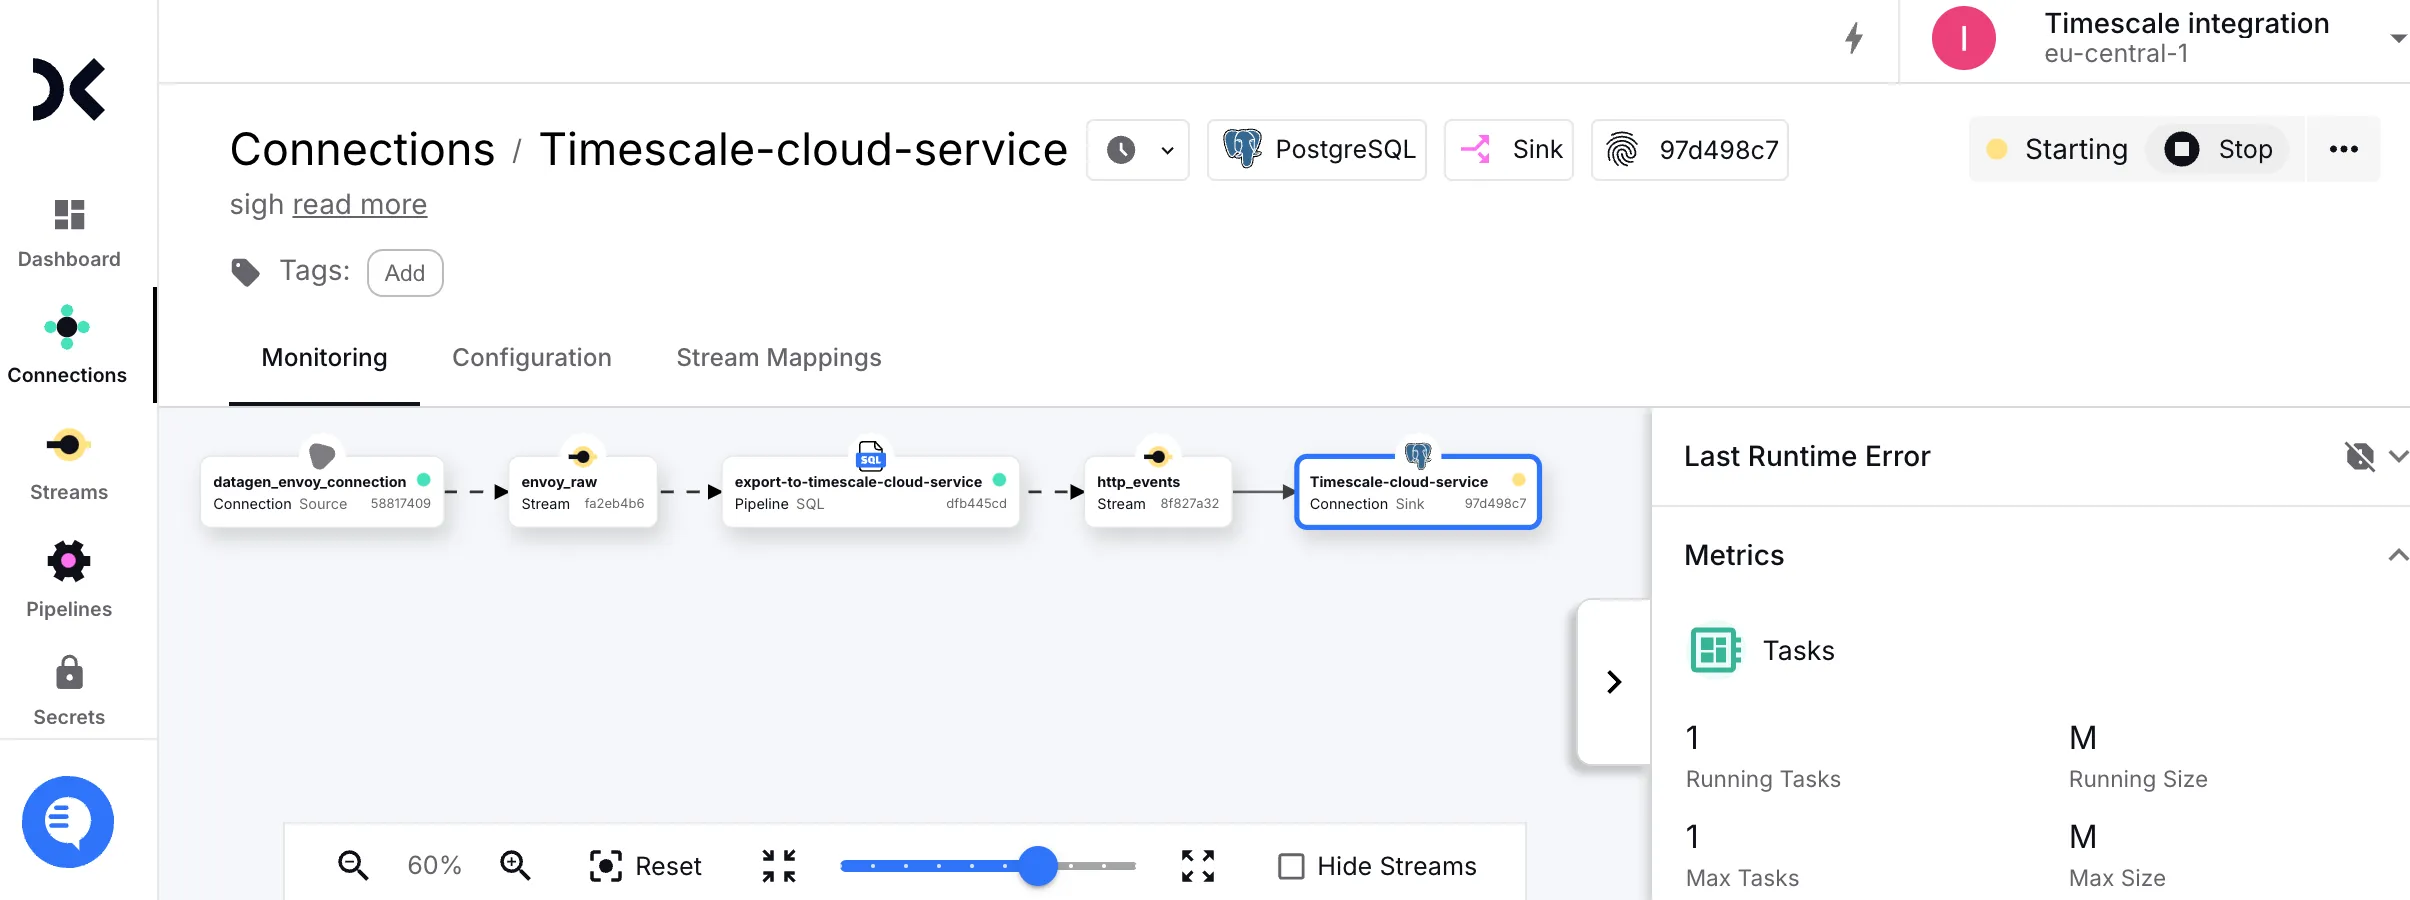2410x900 pixels.
Task: Click the 60% zoom level value
Action: (434, 866)
